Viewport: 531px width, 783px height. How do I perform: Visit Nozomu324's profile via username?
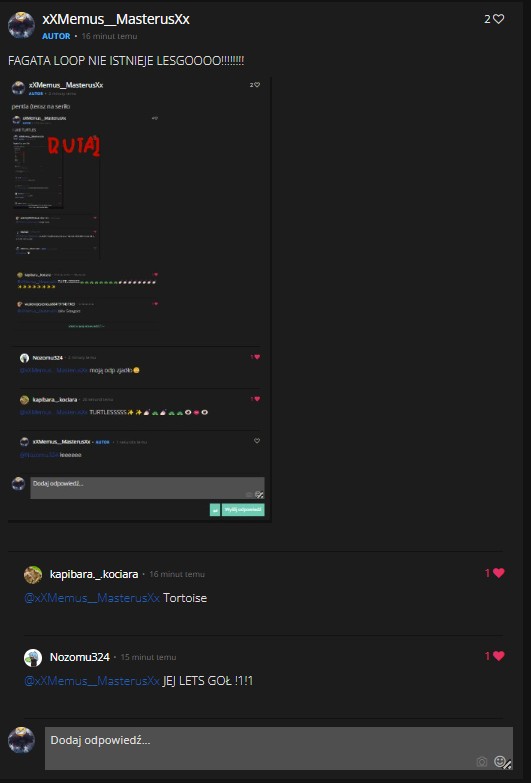tap(79, 657)
